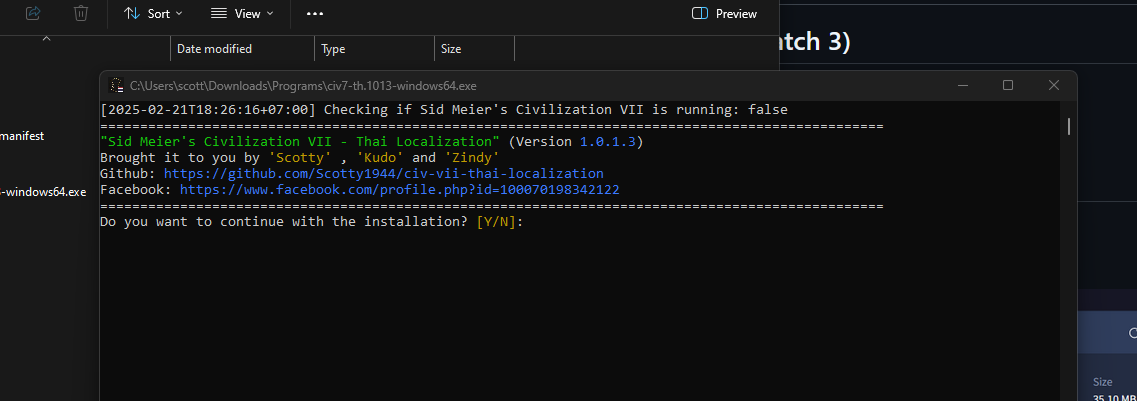Screen dimensions: 1137x401
Task: Click the timestamp checking-if-running log line
Action: coord(444,110)
